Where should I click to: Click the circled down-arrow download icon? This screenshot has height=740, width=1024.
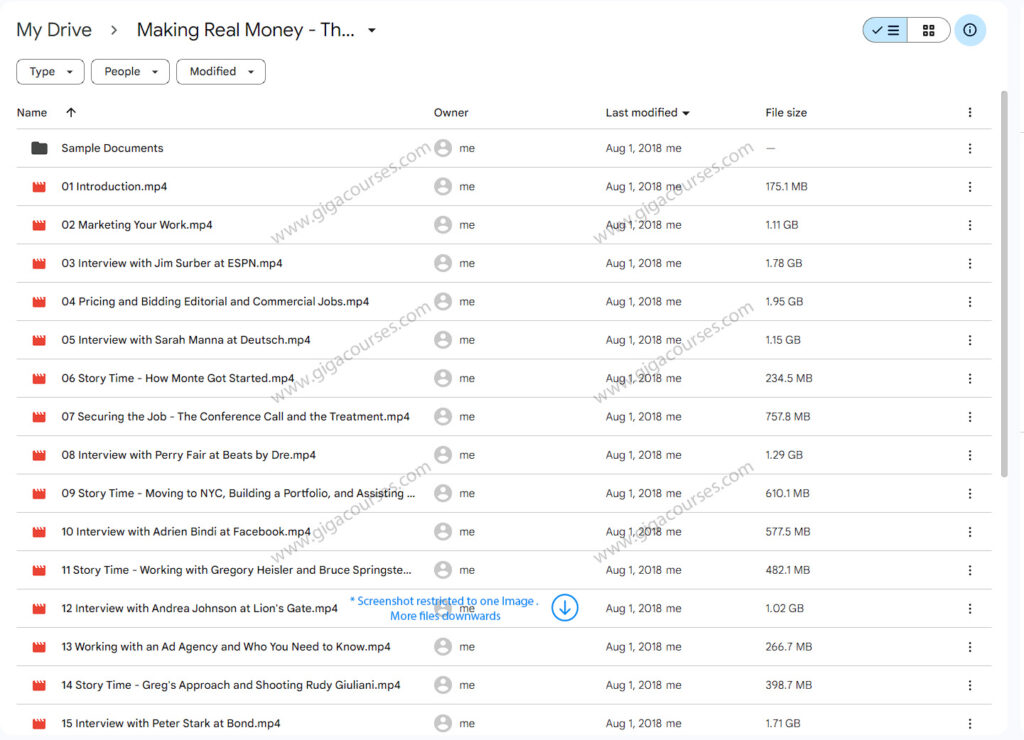pyautogui.click(x=565, y=607)
